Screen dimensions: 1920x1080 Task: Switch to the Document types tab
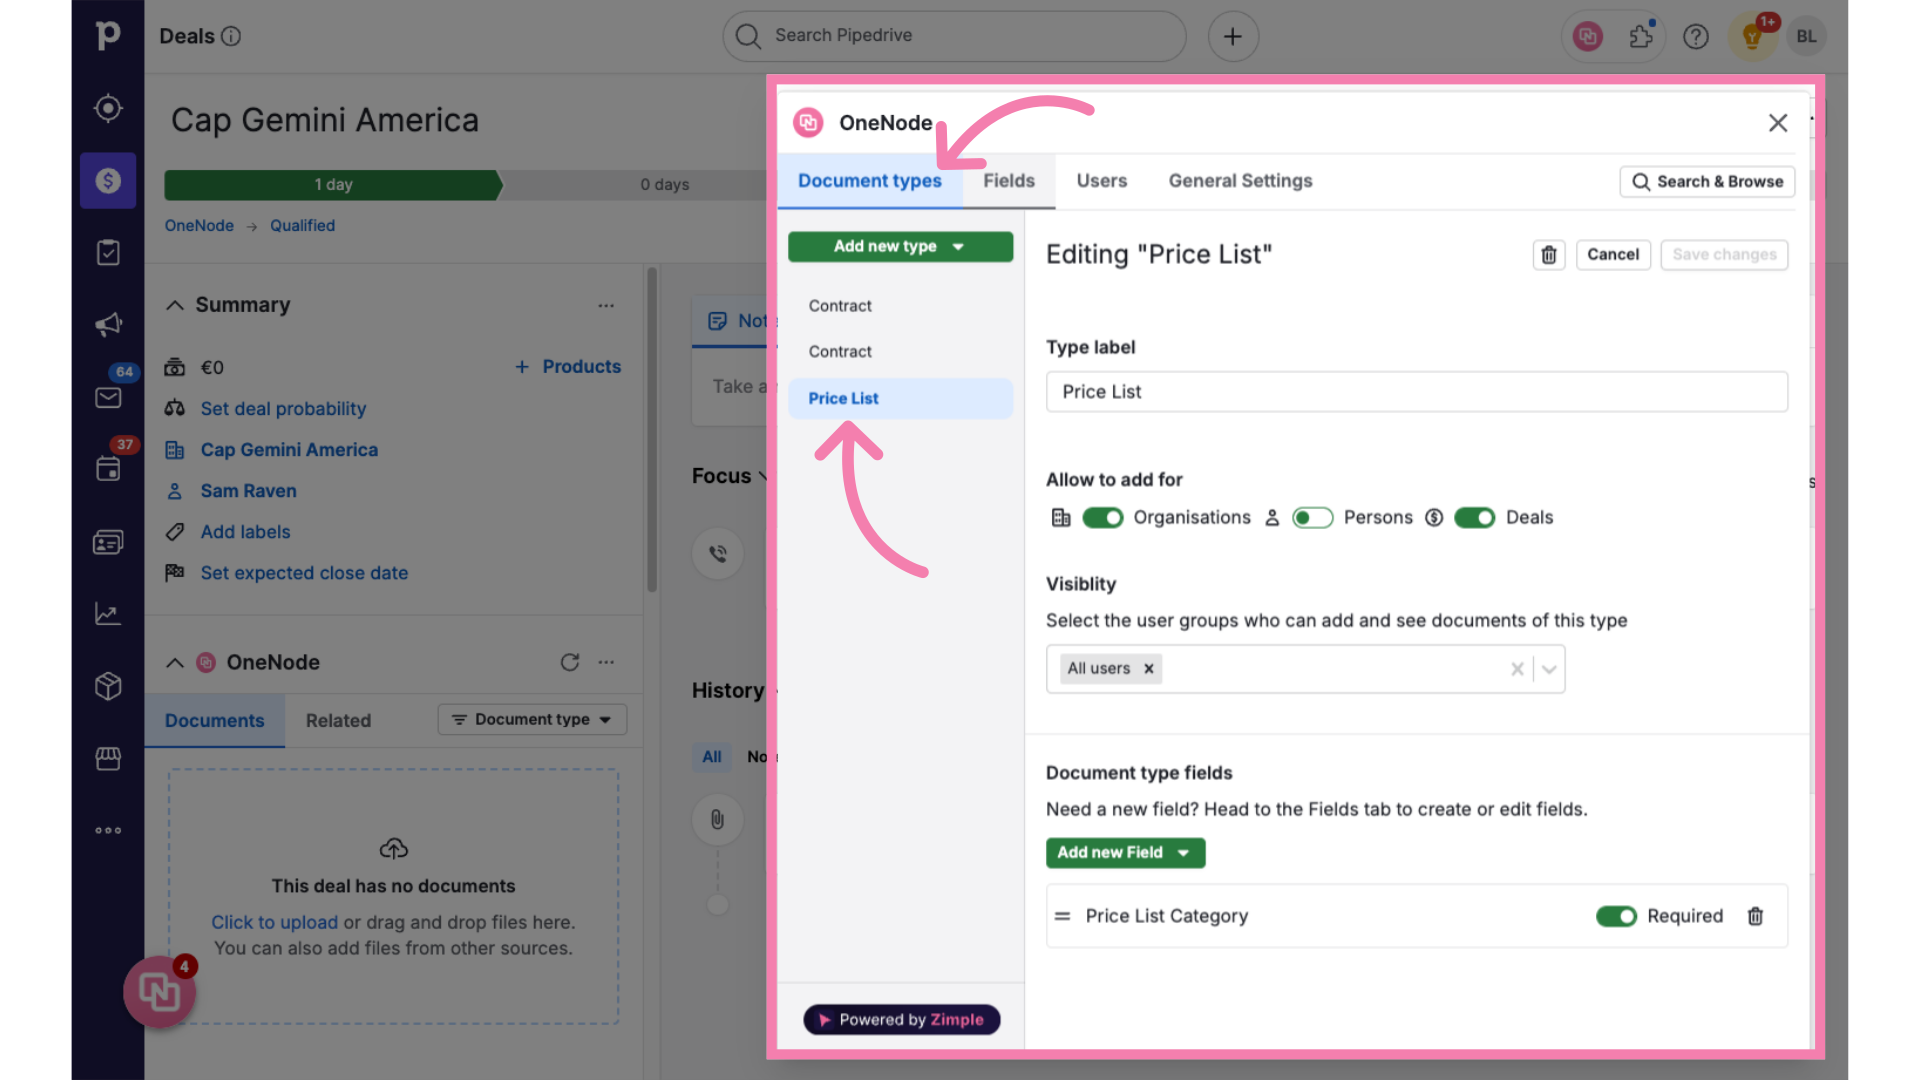pos(869,181)
